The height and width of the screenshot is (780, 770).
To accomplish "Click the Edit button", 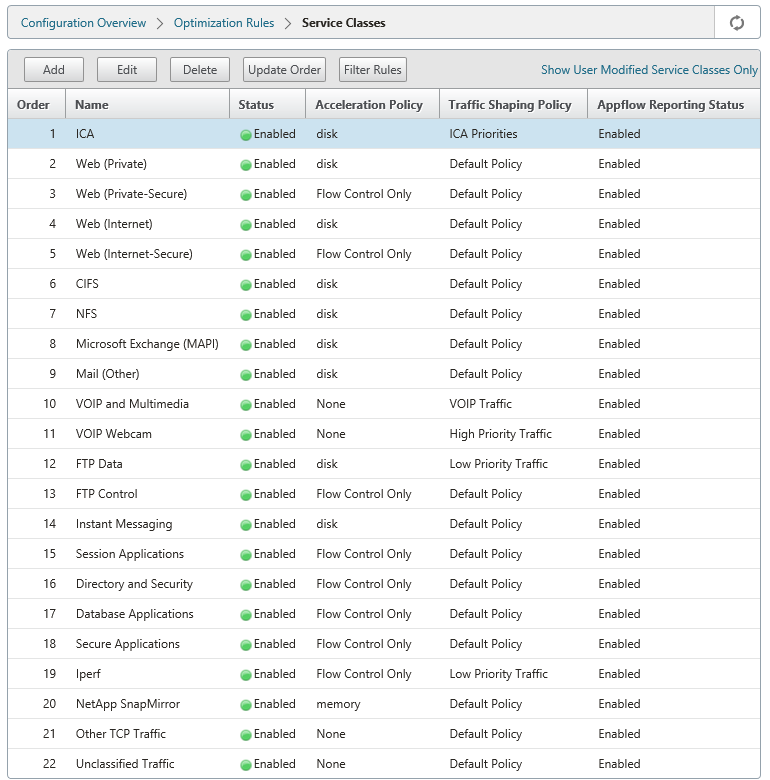I will tap(127, 70).
